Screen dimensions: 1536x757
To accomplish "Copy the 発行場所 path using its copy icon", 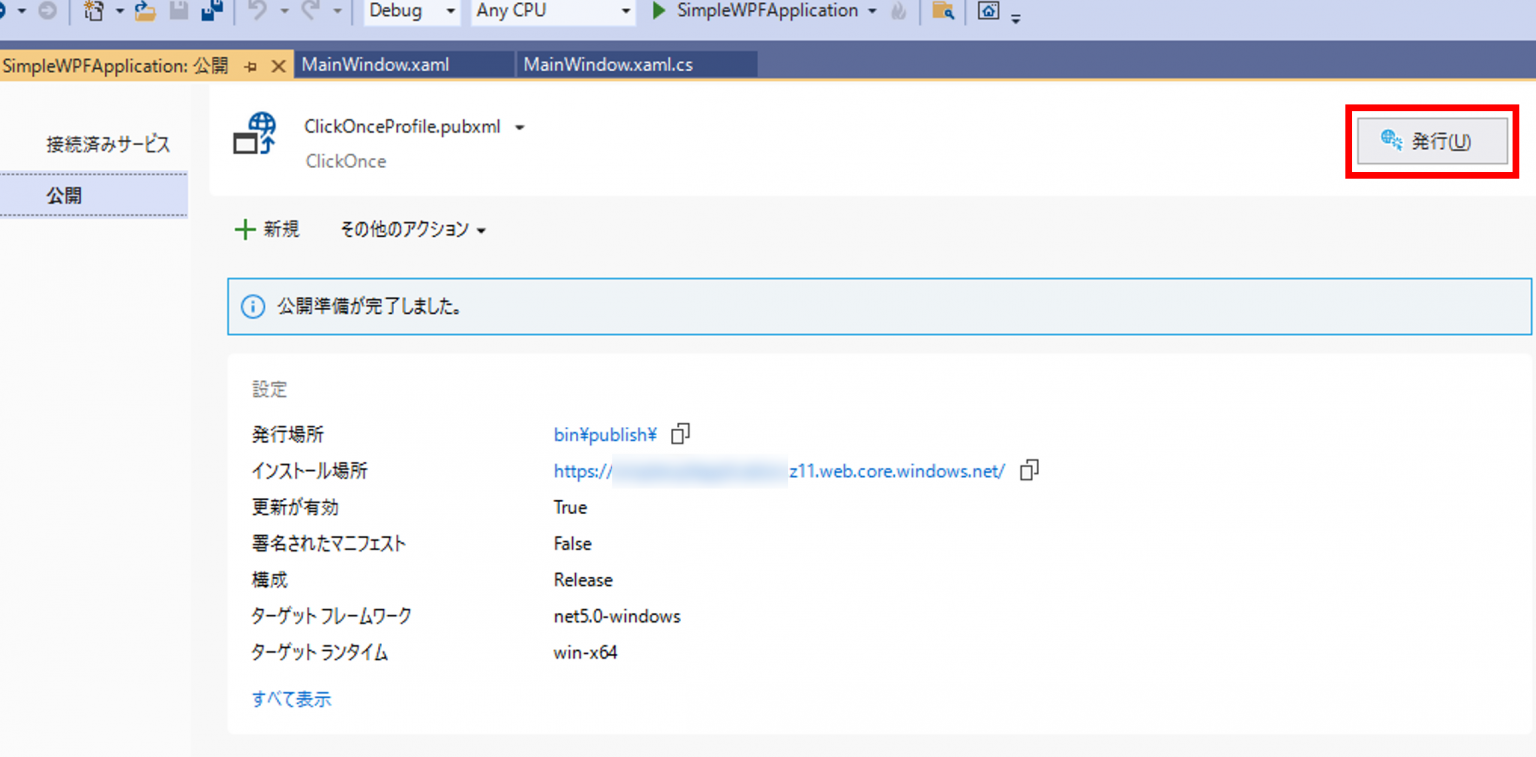I will tap(680, 433).
